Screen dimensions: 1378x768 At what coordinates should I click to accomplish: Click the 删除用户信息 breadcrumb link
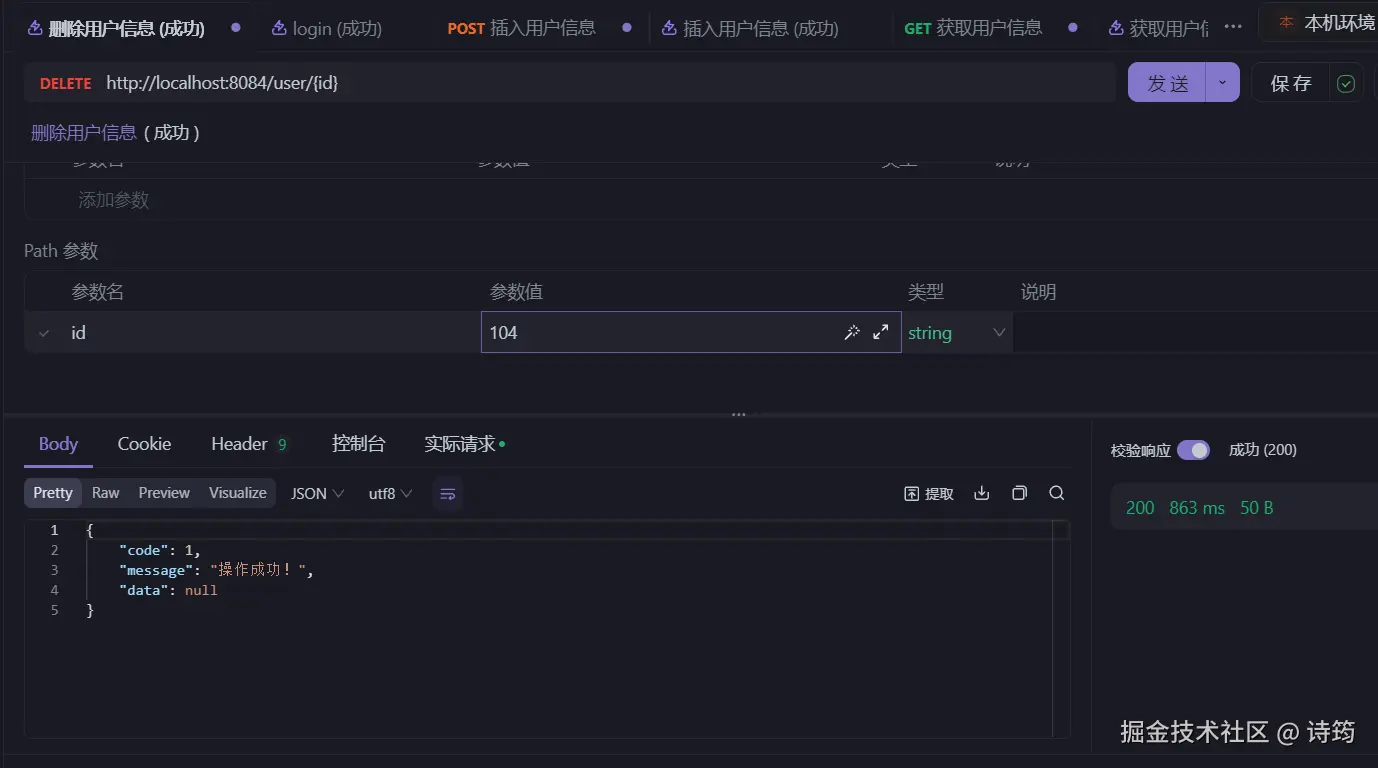(x=84, y=133)
